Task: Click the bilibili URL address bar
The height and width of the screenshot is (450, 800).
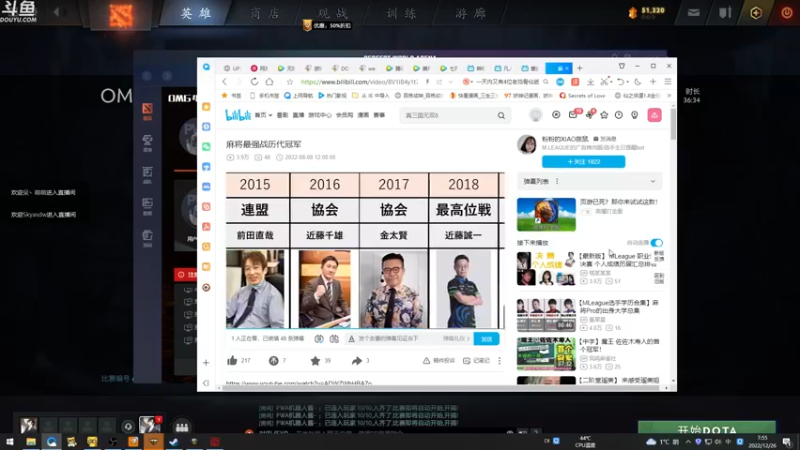Action: pos(360,82)
